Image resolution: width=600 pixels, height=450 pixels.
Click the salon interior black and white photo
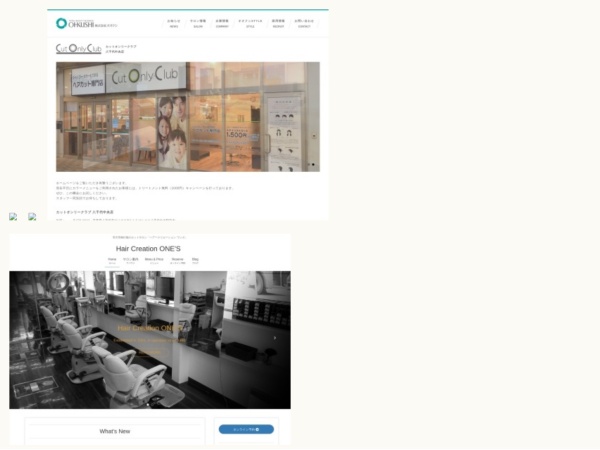150,340
